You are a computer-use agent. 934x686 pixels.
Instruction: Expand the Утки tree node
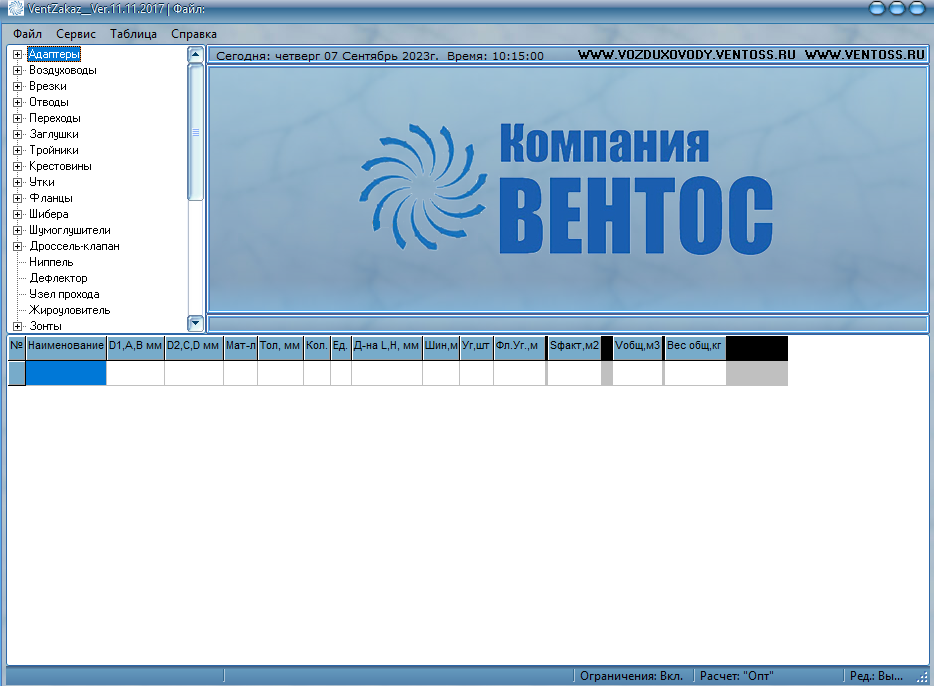(17, 183)
